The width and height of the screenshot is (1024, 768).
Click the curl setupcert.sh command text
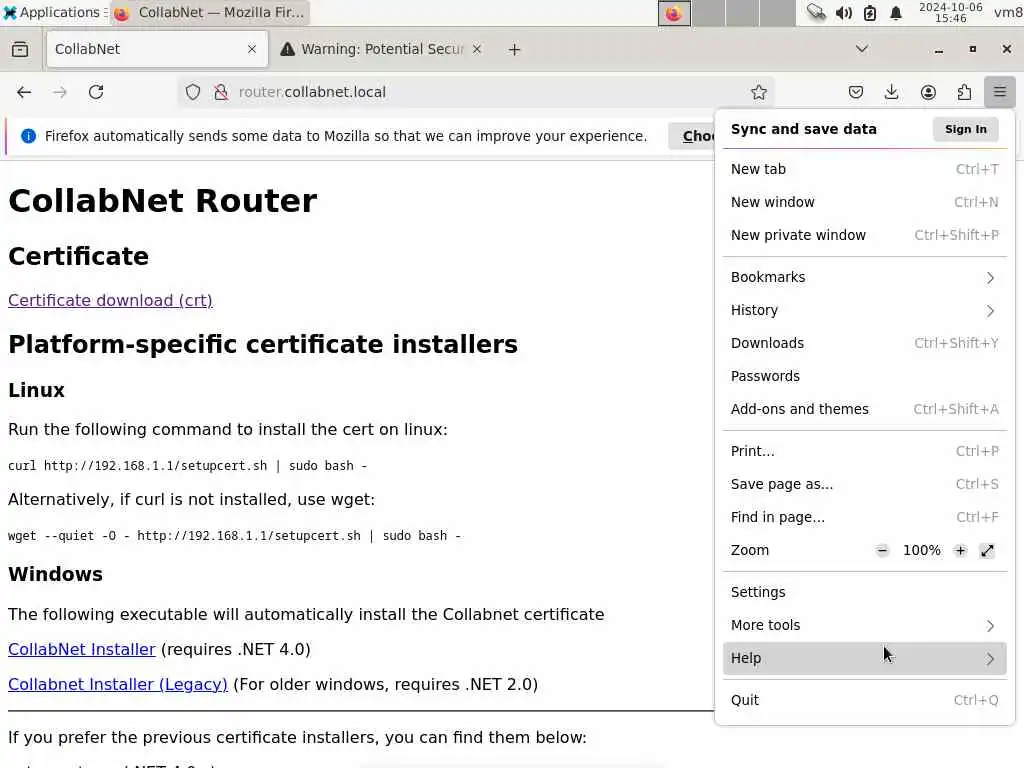click(187, 466)
